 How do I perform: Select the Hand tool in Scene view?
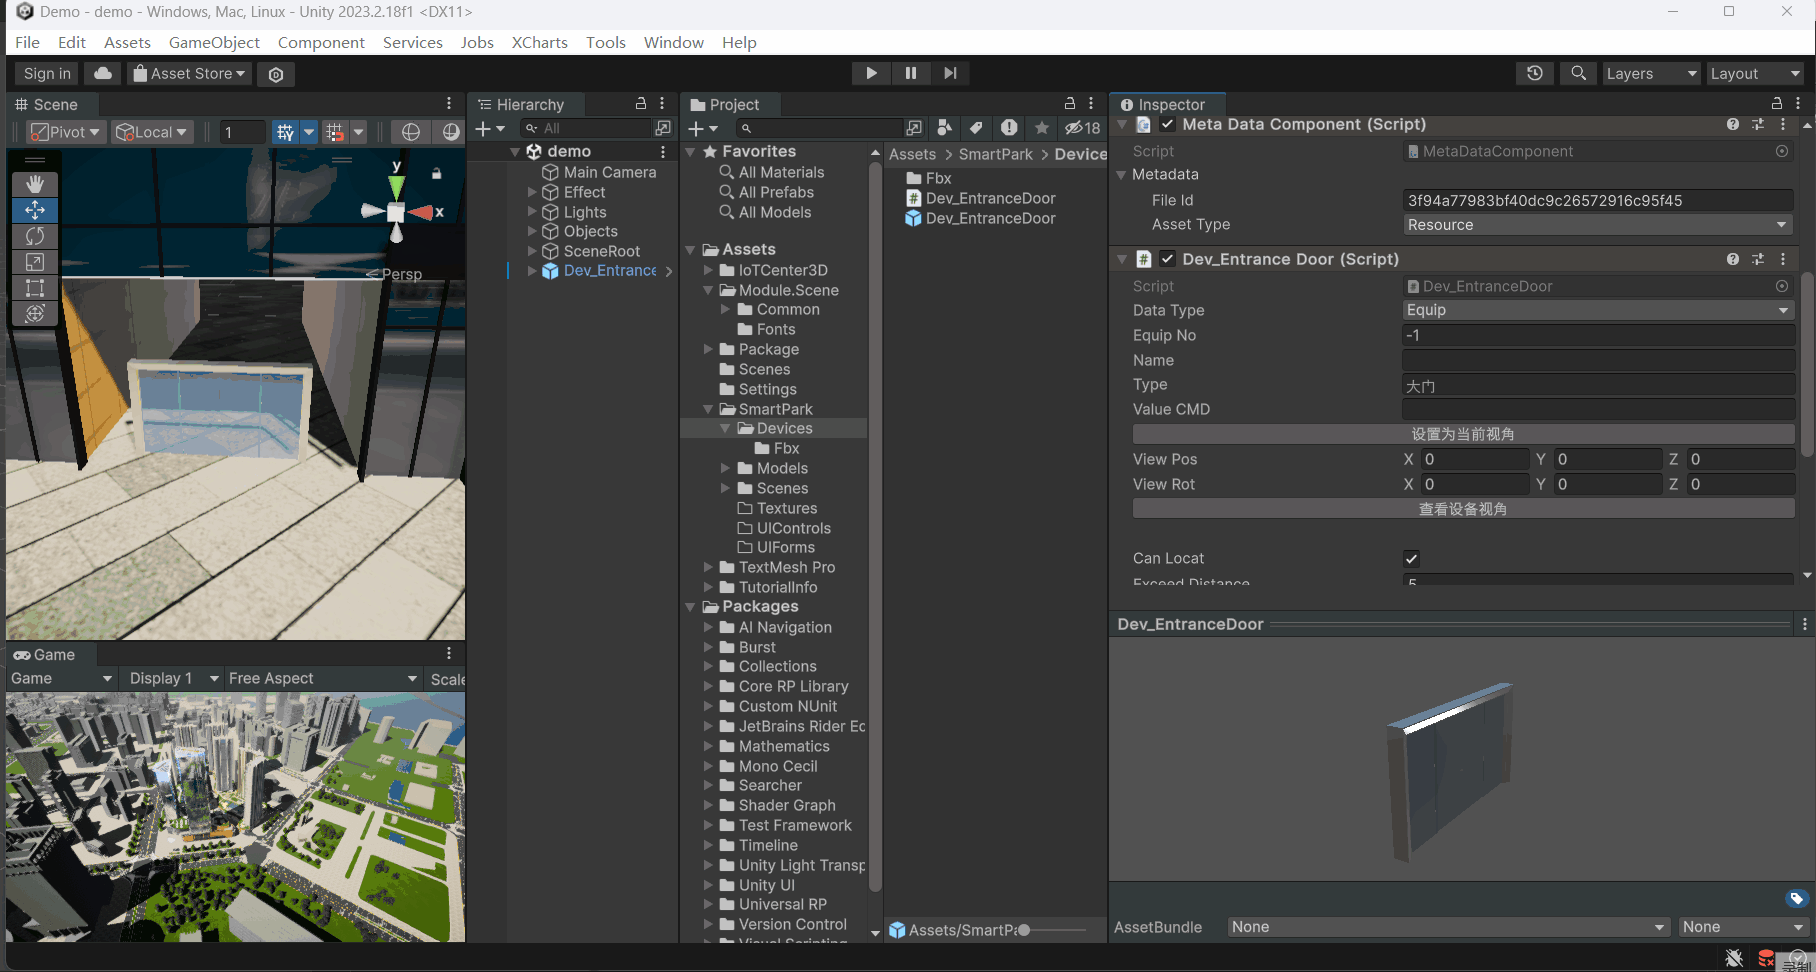[35, 184]
